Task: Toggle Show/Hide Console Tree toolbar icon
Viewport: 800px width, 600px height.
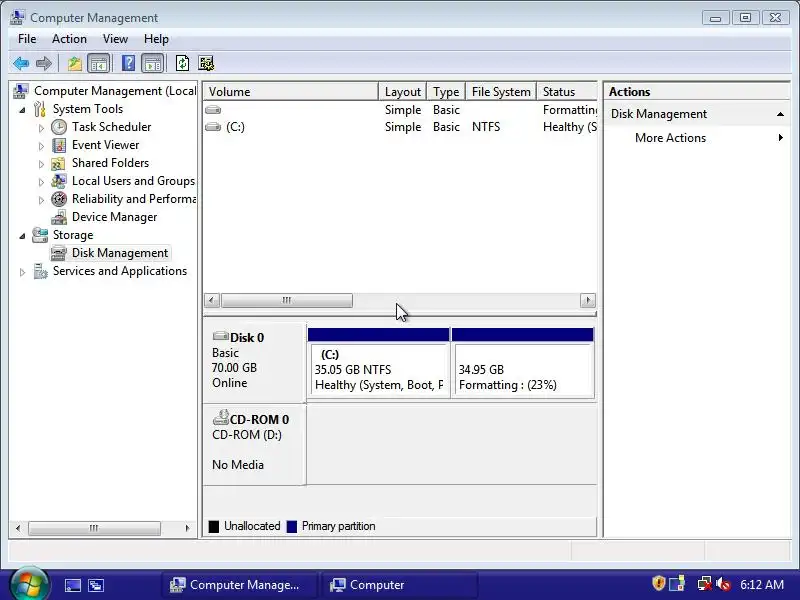Action: click(99, 64)
